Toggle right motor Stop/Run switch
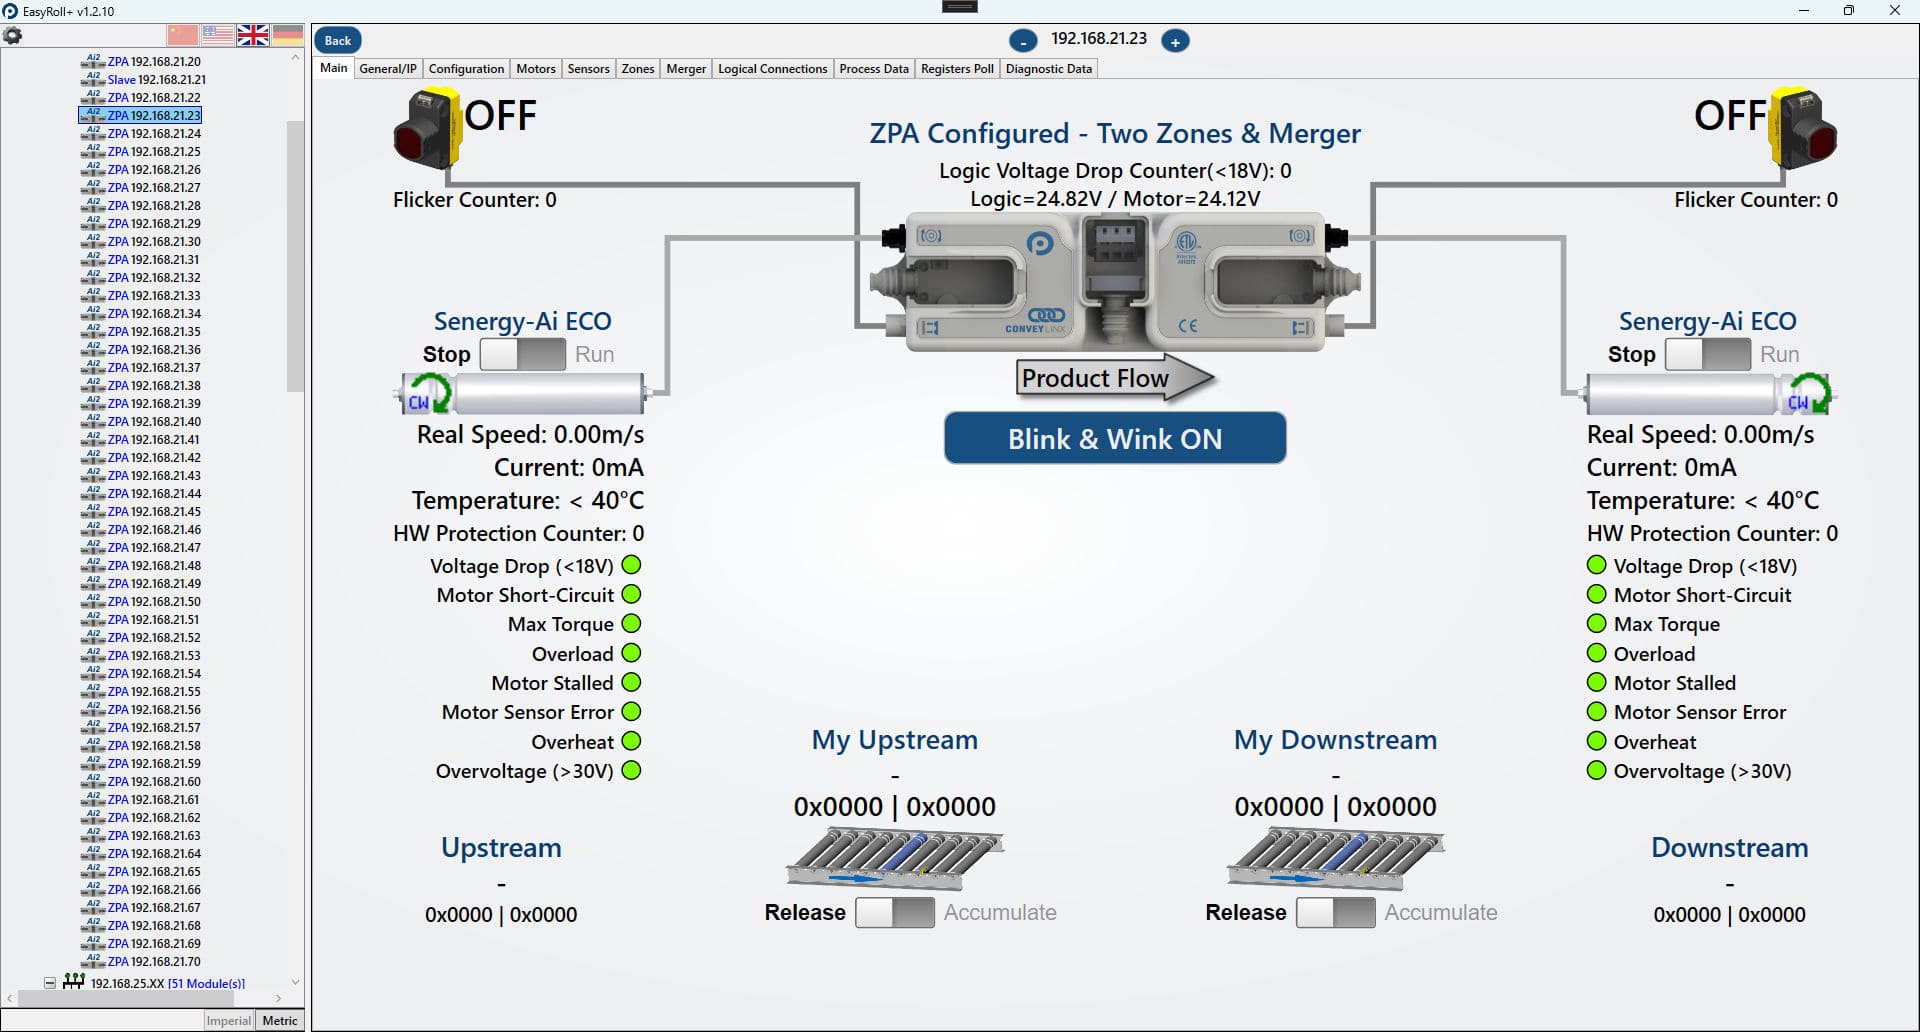This screenshot has width=1920, height=1032. click(1708, 354)
